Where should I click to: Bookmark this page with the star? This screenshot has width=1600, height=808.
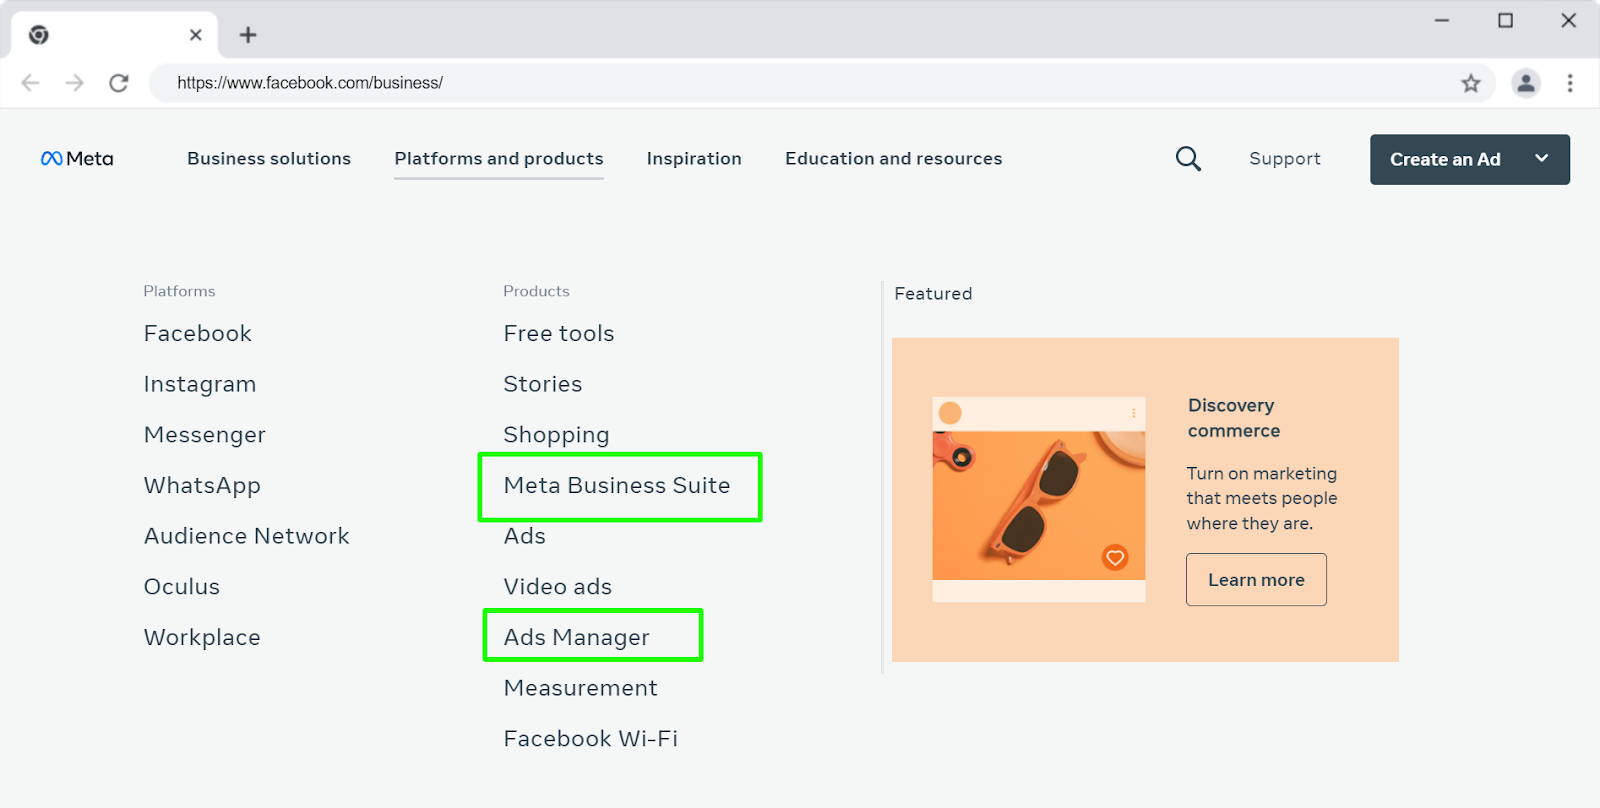point(1470,83)
